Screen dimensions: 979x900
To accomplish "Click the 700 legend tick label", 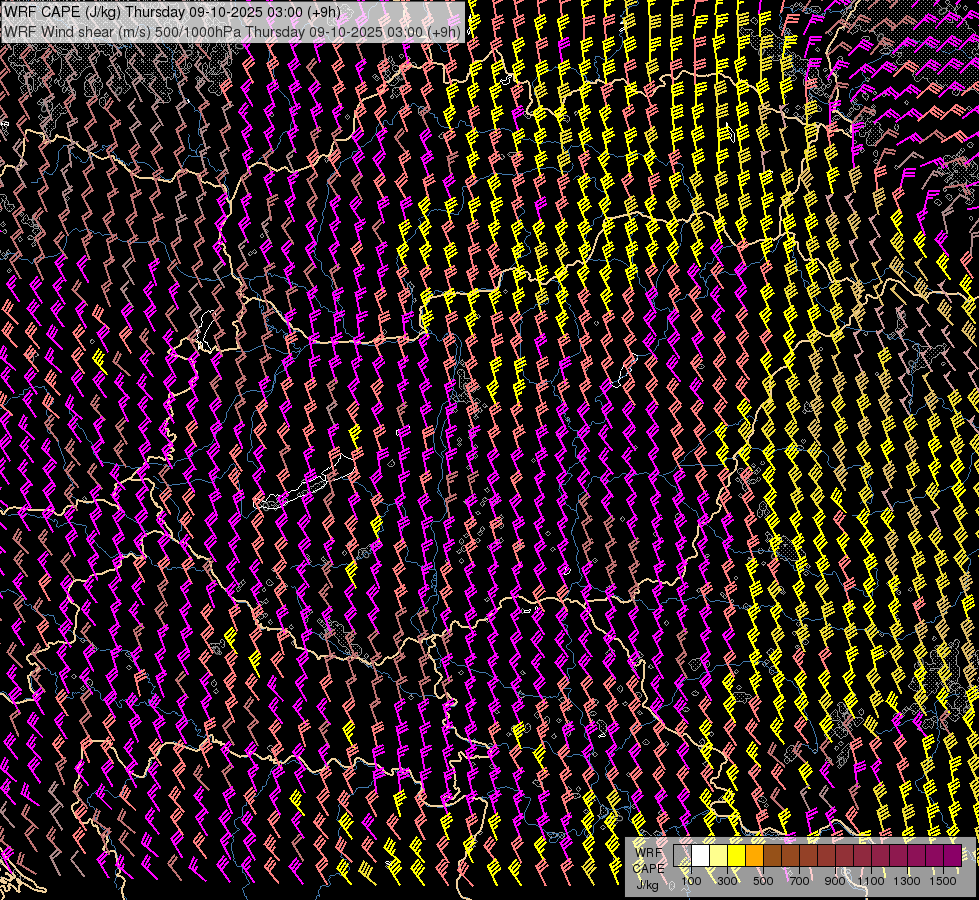I will (x=799, y=881).
